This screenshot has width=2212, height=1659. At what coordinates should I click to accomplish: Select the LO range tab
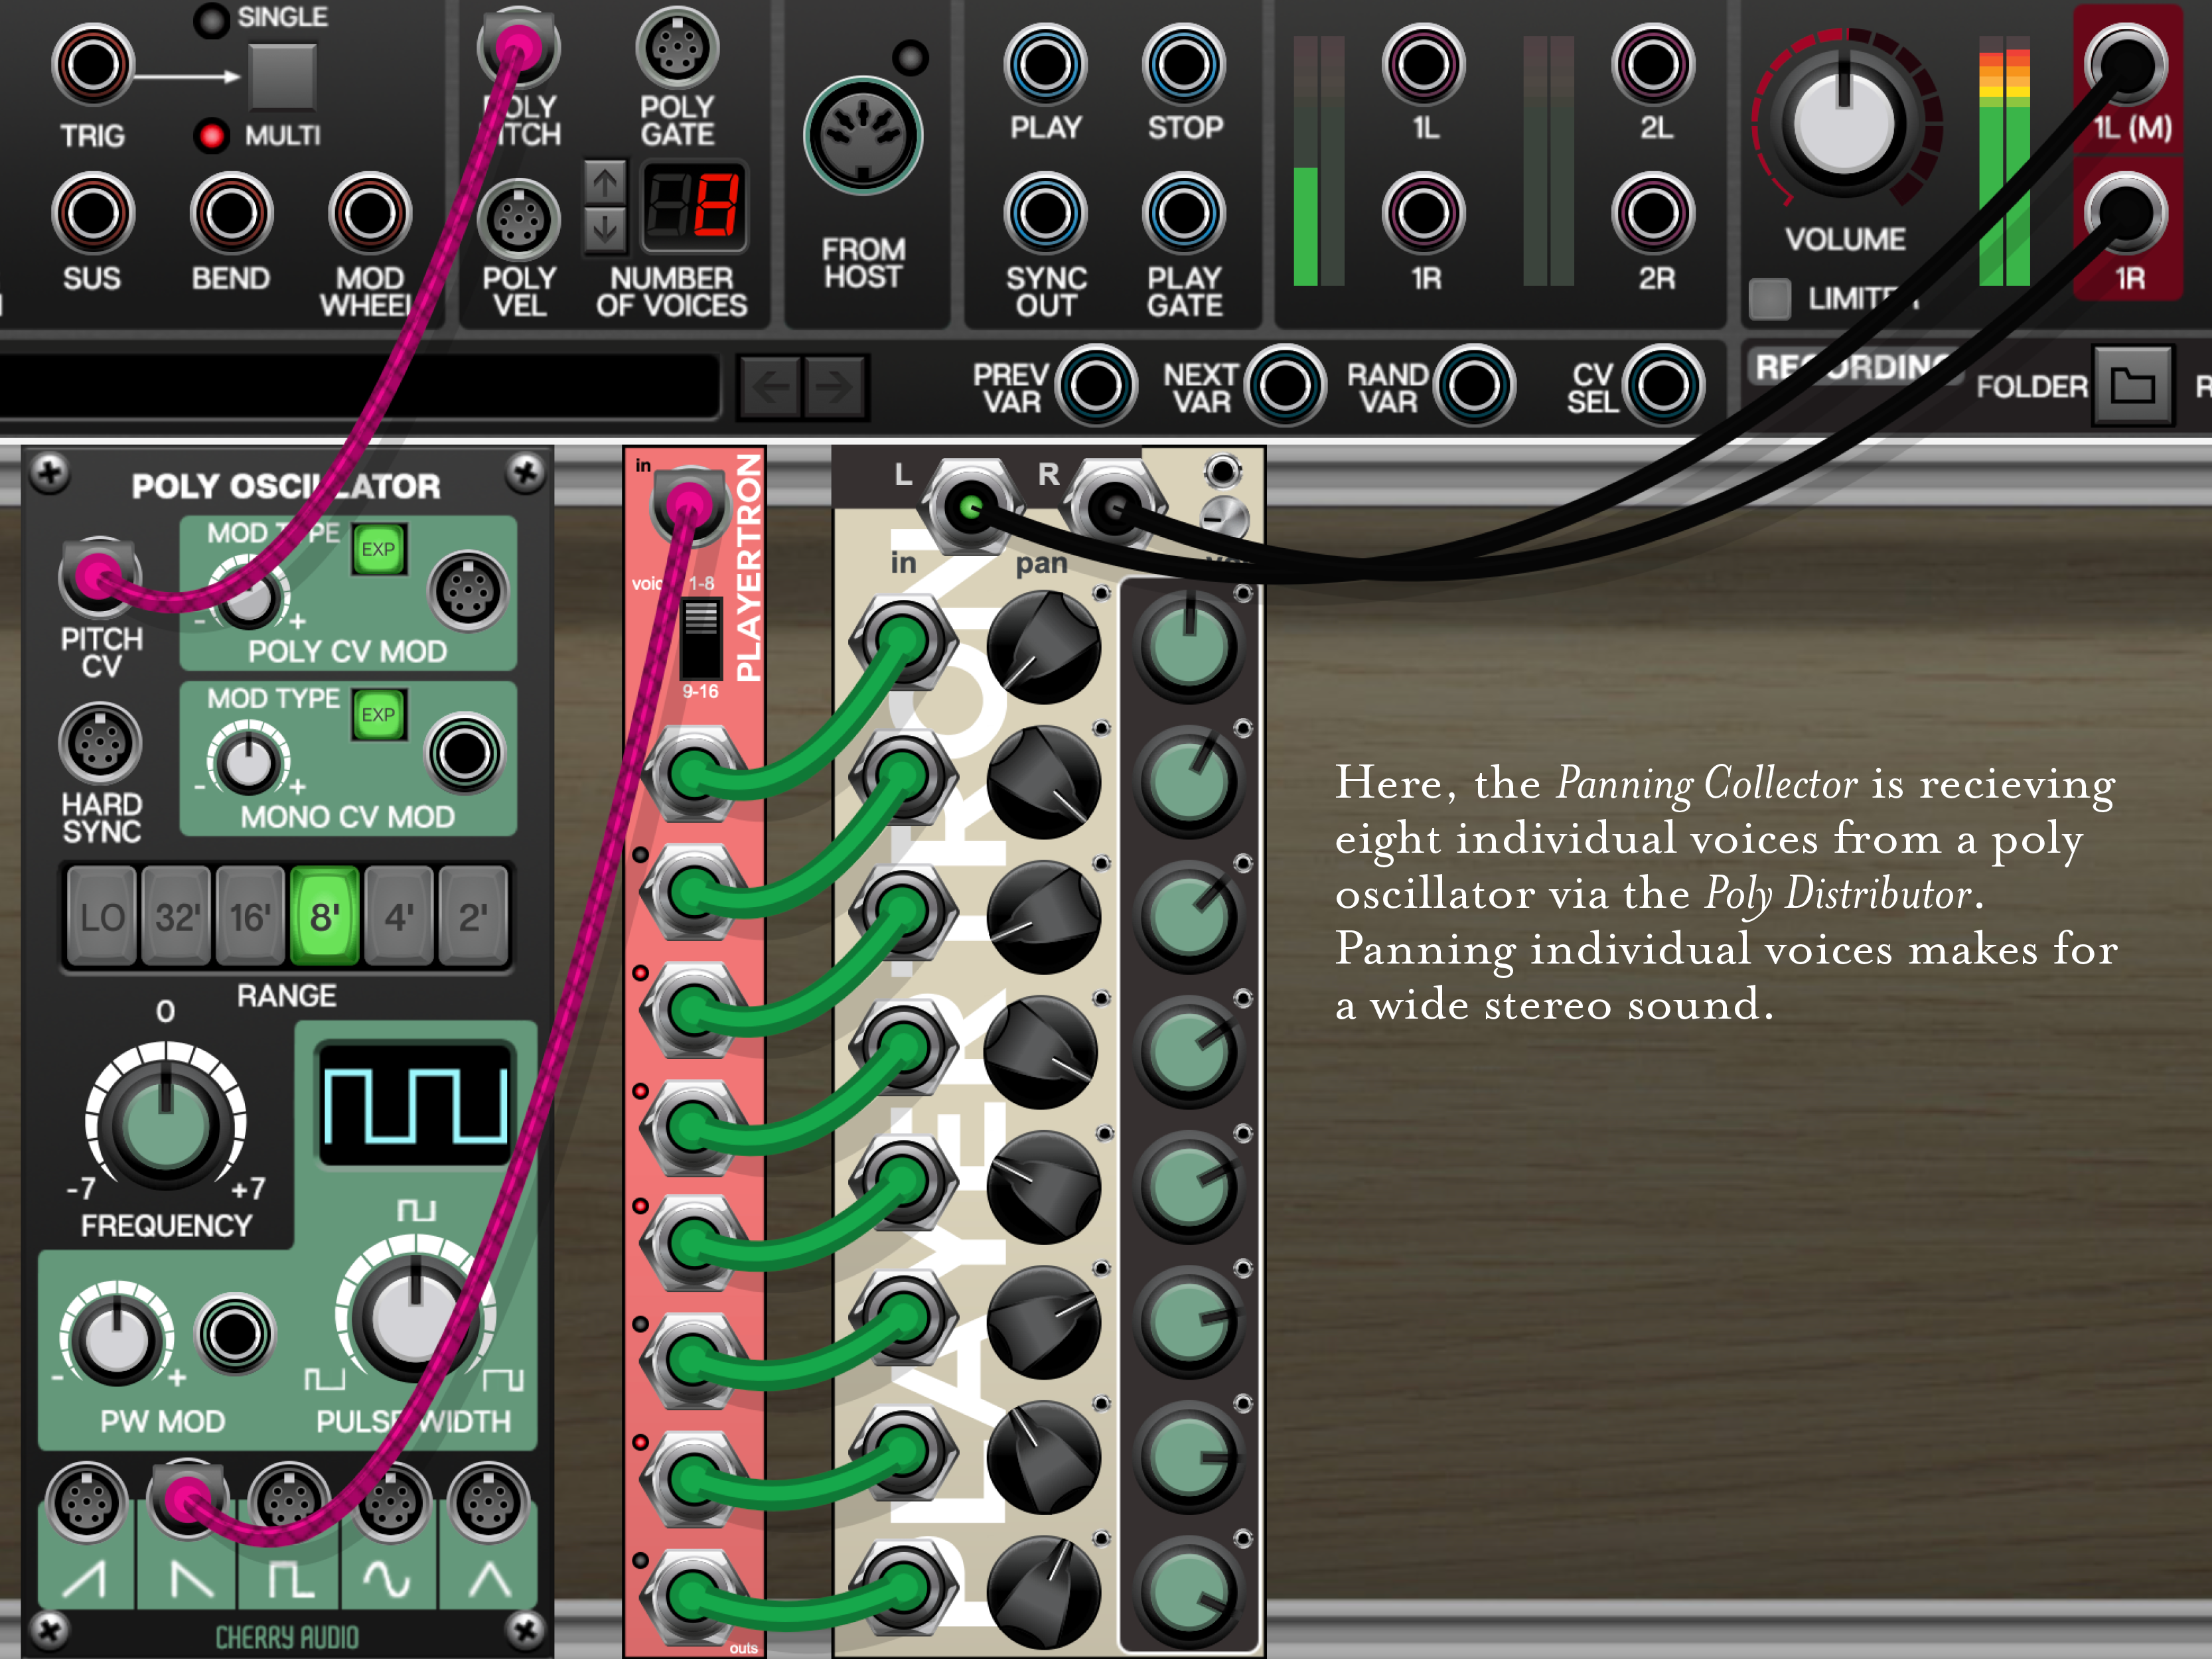[x=101, y=916]
